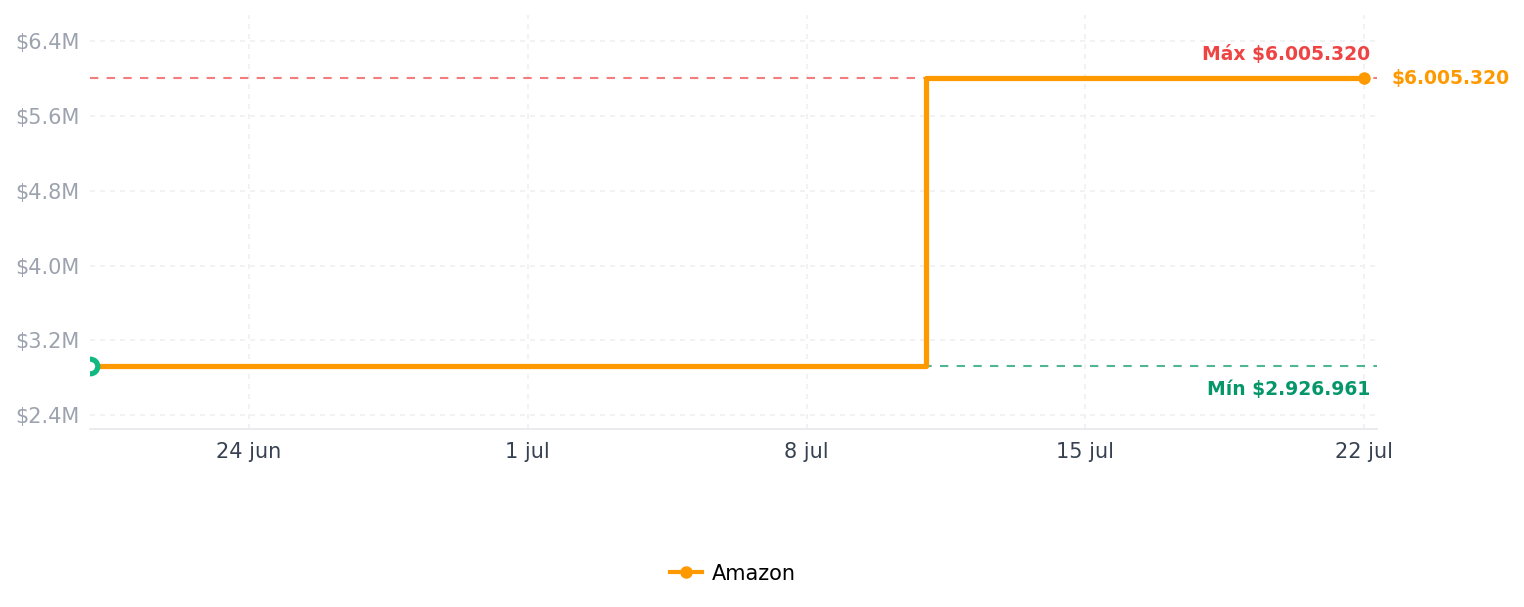Image resolution: width=1524 pixels, height=607 pixels.
Task: Click the orange endpoint dot at 22 jul
Action: click(1364, 78)
